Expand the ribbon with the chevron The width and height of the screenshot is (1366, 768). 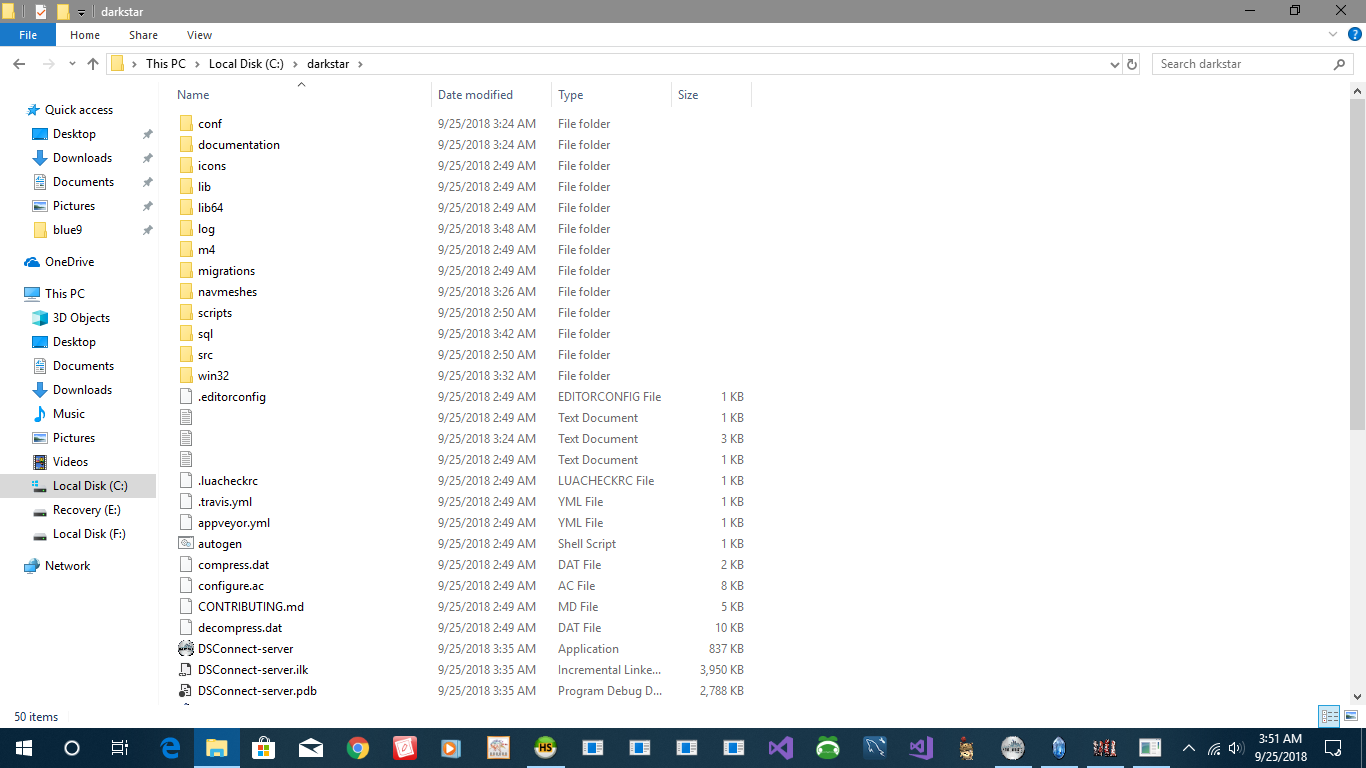(1332, 35)
